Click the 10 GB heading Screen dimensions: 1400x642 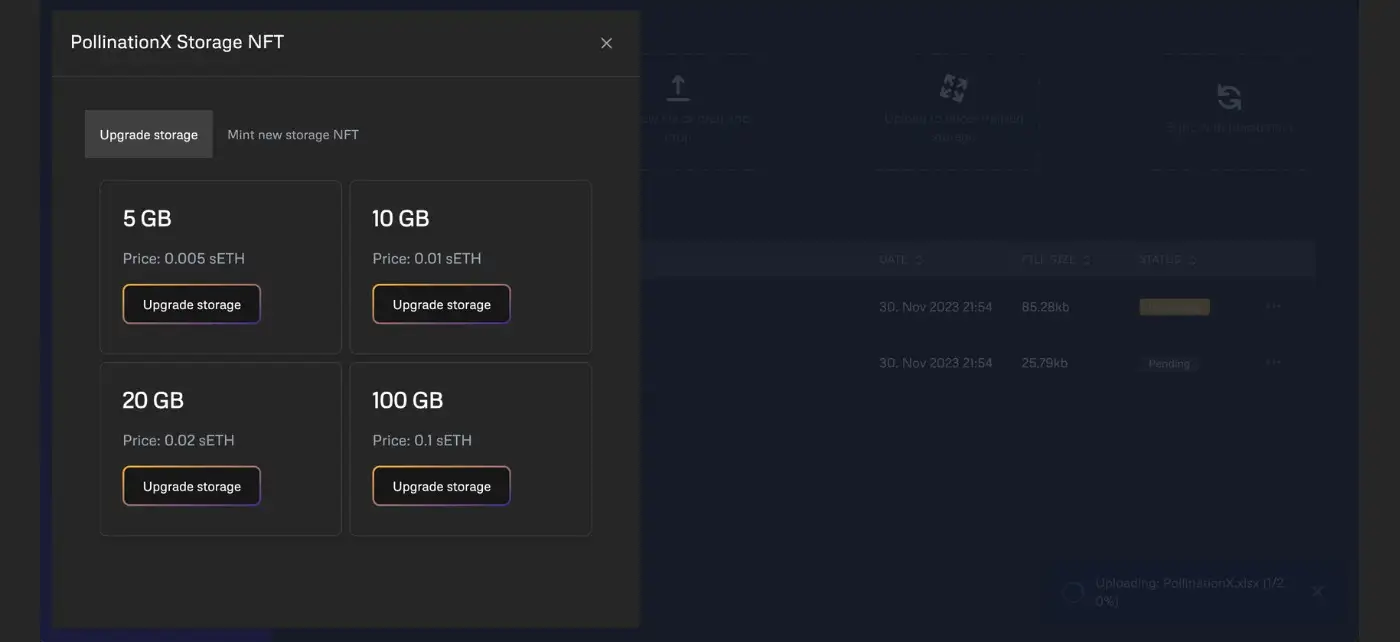tap(401, 218)
